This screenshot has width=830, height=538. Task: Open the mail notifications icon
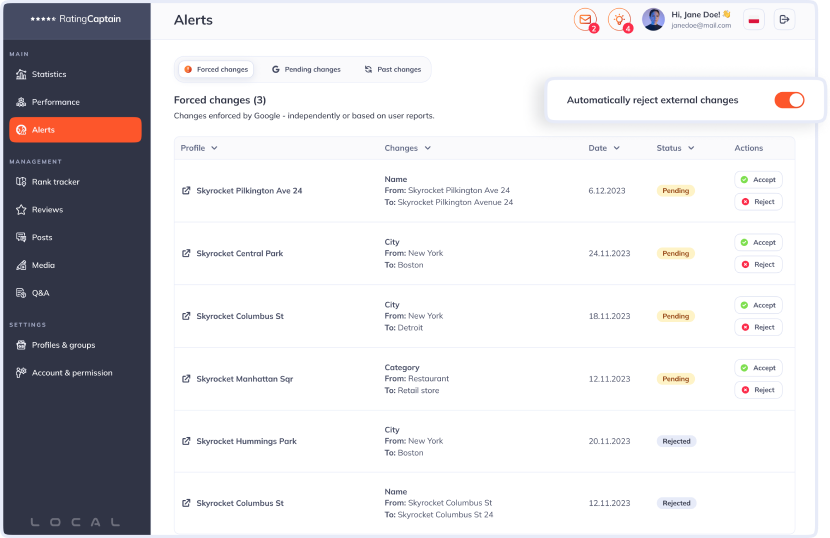[585, 19]
